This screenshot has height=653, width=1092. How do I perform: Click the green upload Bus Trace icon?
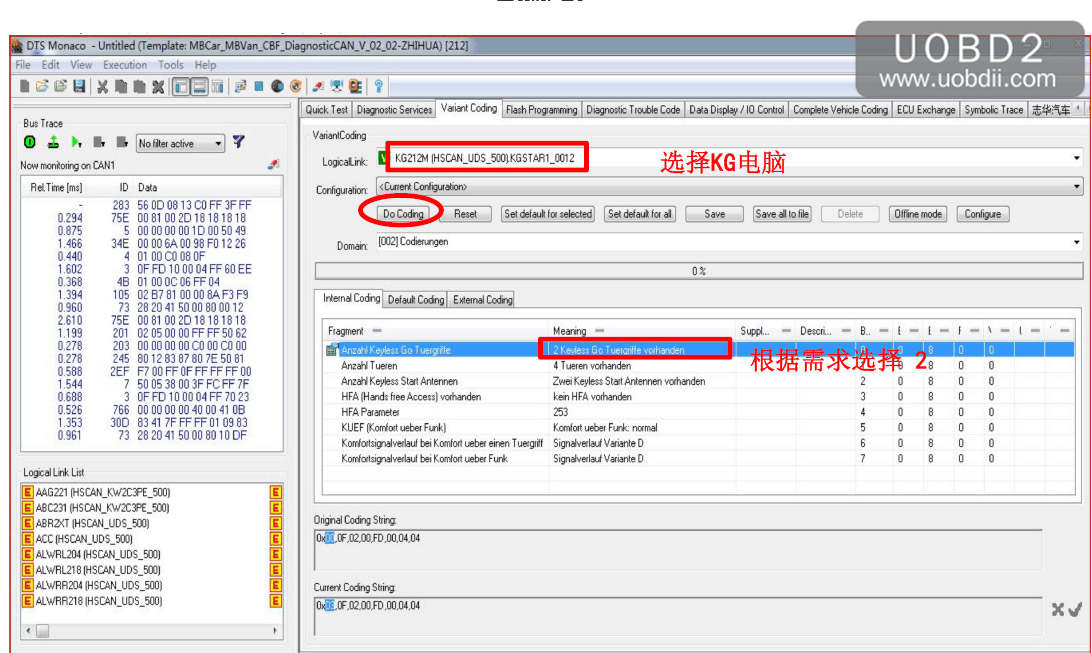point(53,142)
